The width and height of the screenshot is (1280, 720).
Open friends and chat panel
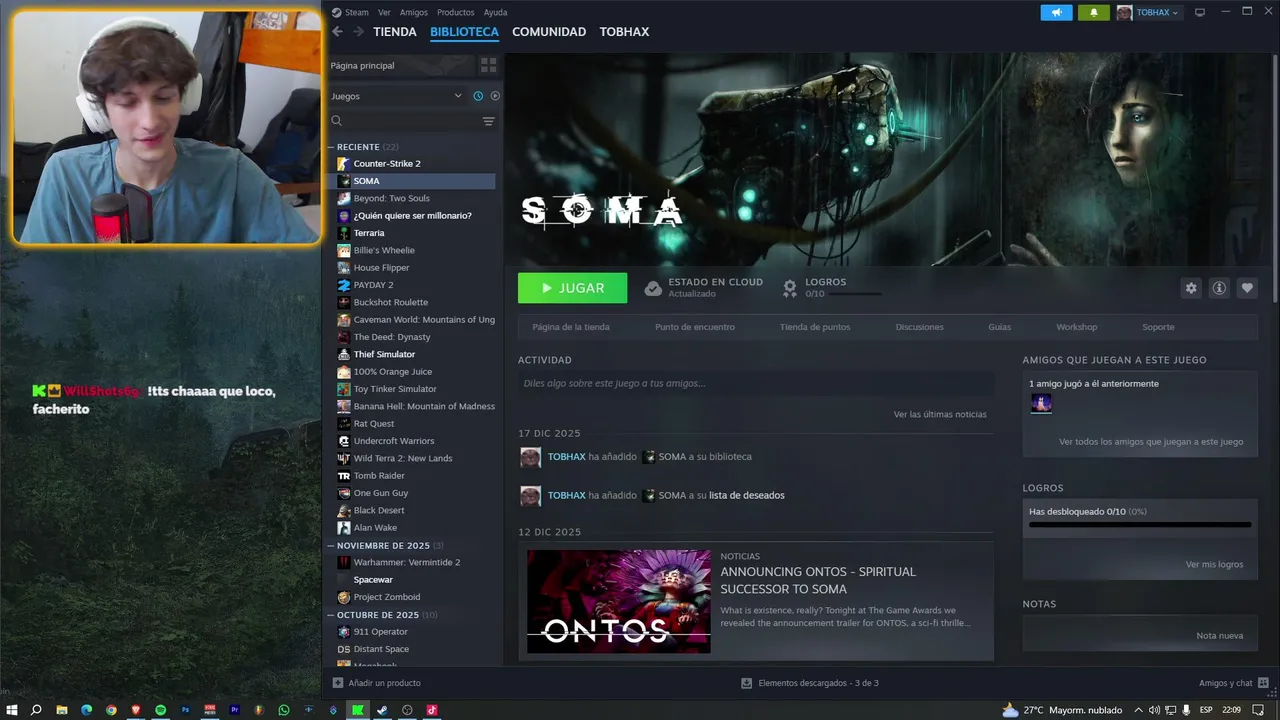point(1232,683)
